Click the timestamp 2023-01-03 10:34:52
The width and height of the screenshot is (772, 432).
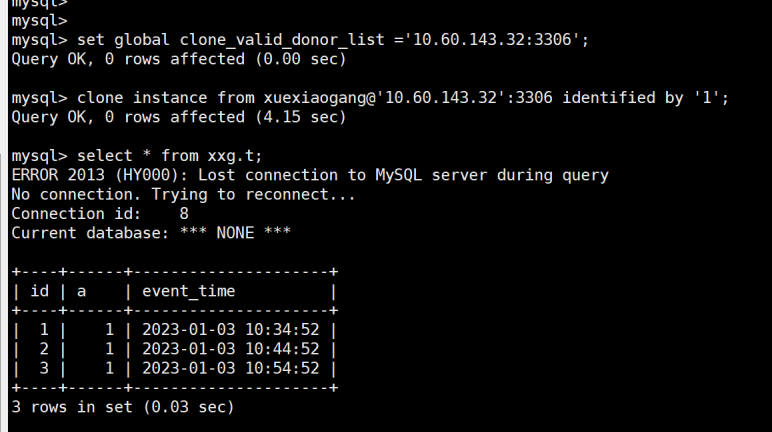pos(230,330)
